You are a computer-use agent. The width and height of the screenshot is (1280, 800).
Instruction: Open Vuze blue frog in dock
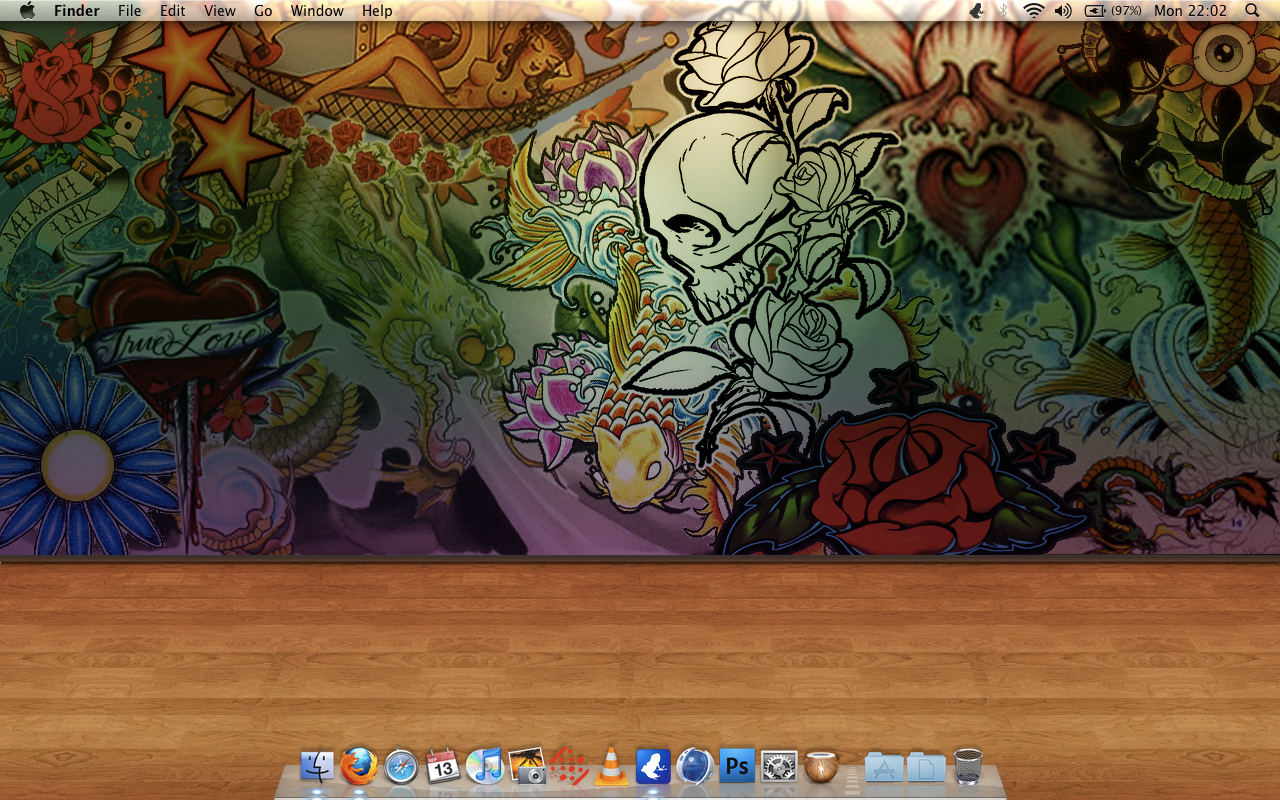coord(652,767)
